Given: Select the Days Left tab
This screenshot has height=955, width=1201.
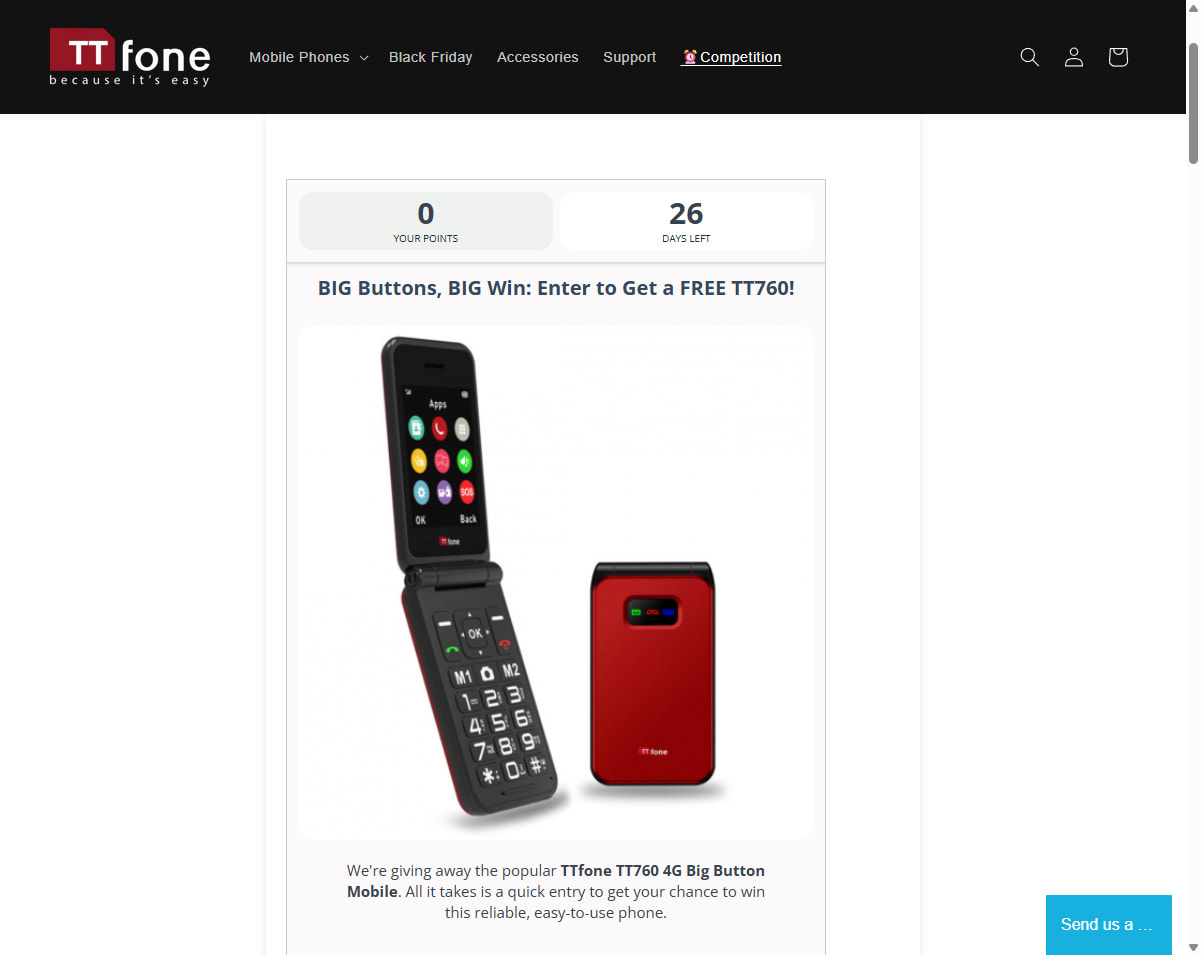Looking at the screenshot, I should 686,221.
